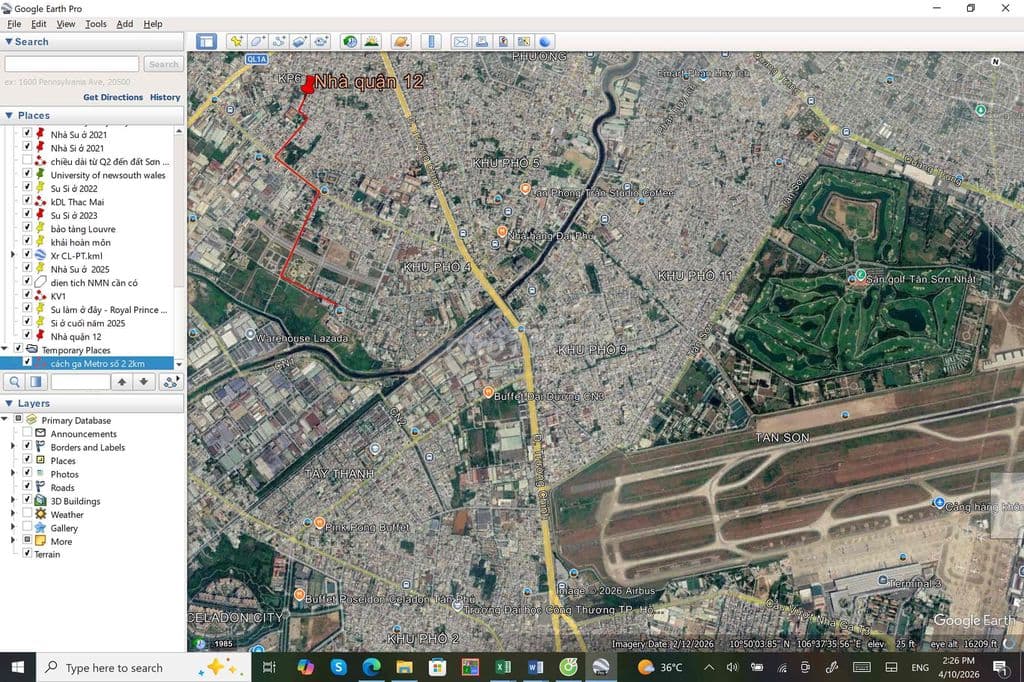
Task: Click the Email envelope toolbar icon
Action: click(x=461, y=42)
